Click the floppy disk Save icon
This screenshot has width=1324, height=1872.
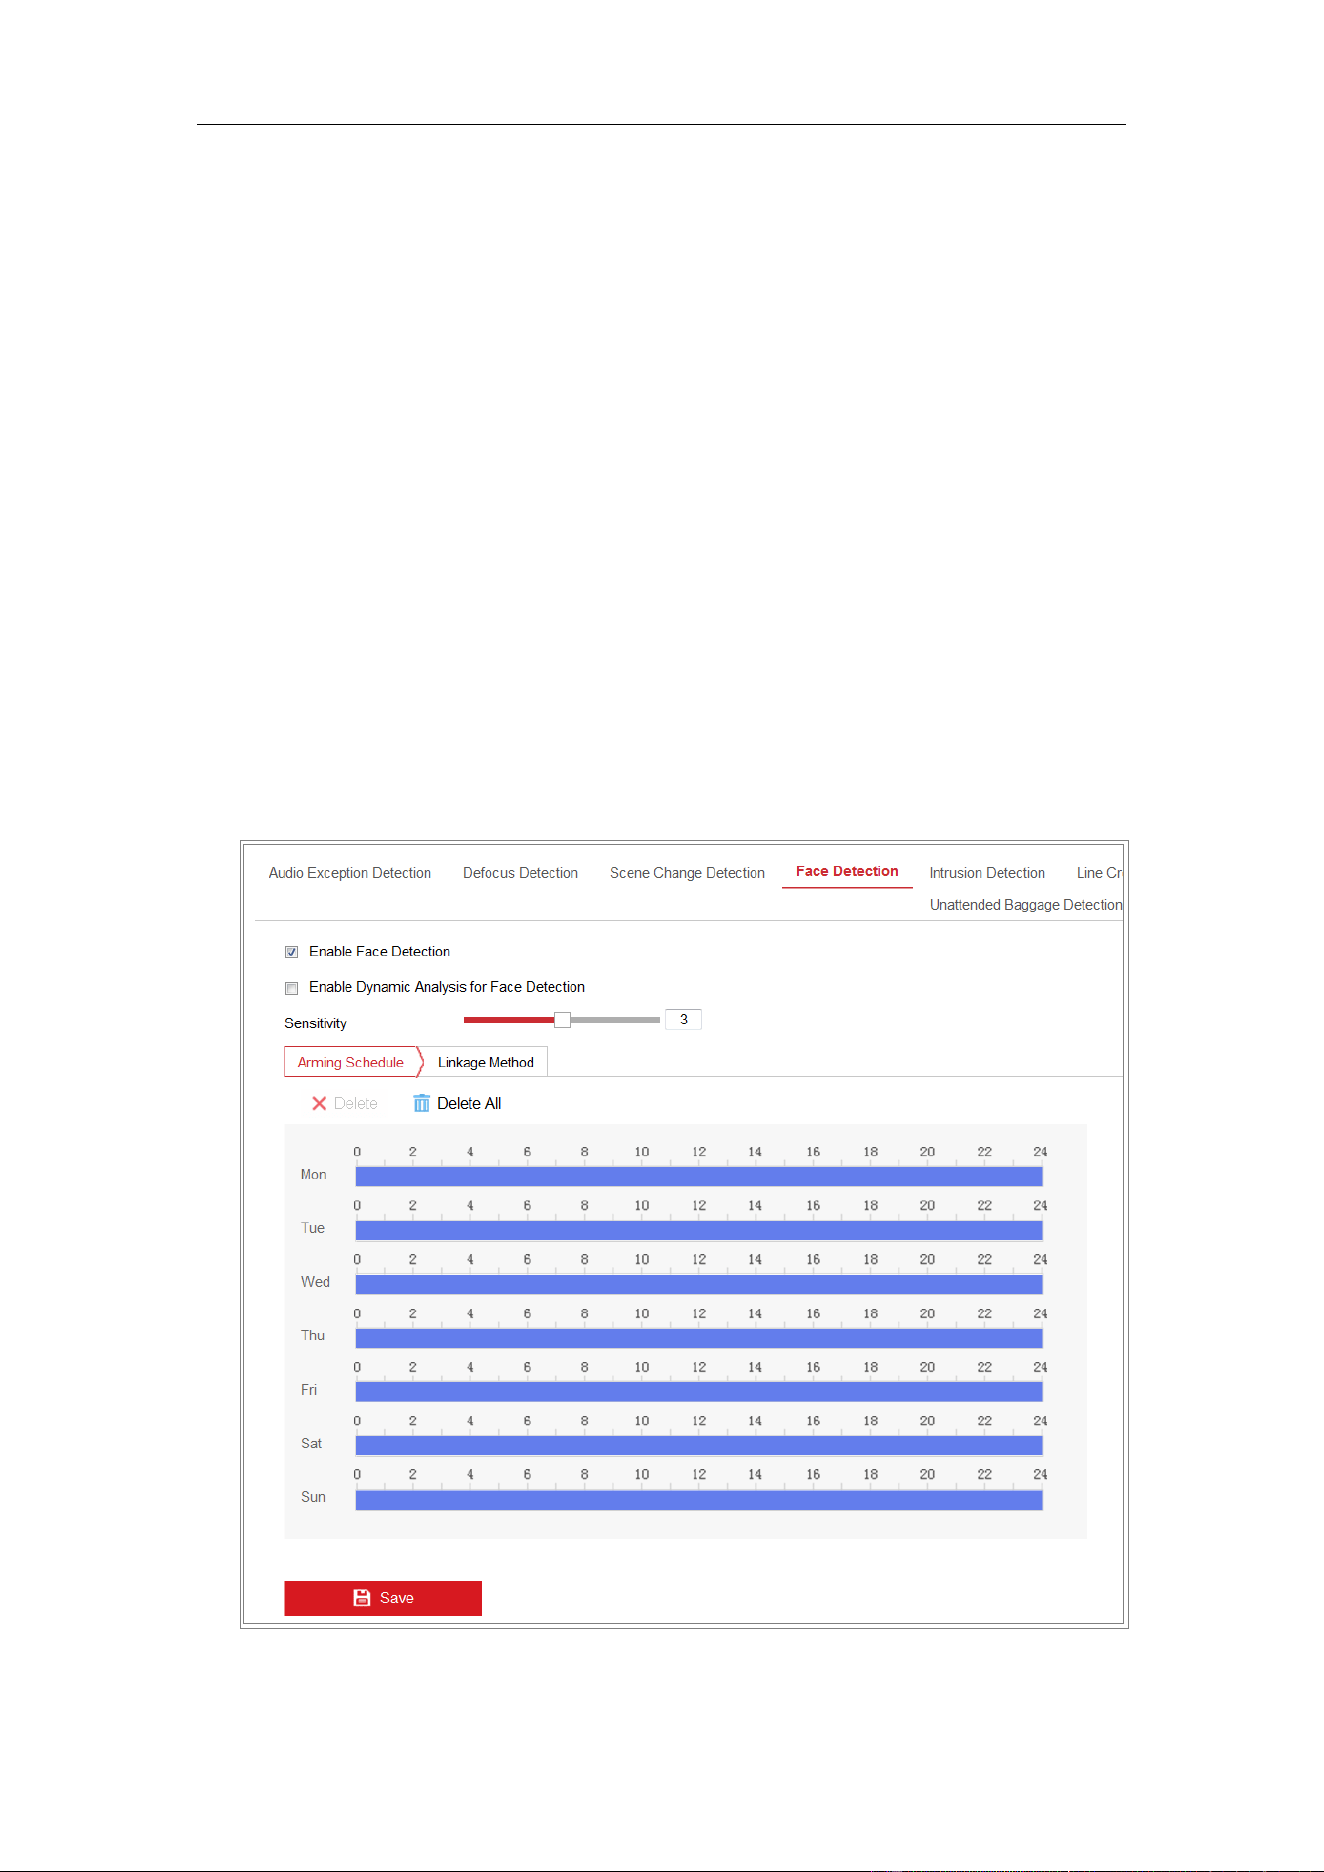362,1598
